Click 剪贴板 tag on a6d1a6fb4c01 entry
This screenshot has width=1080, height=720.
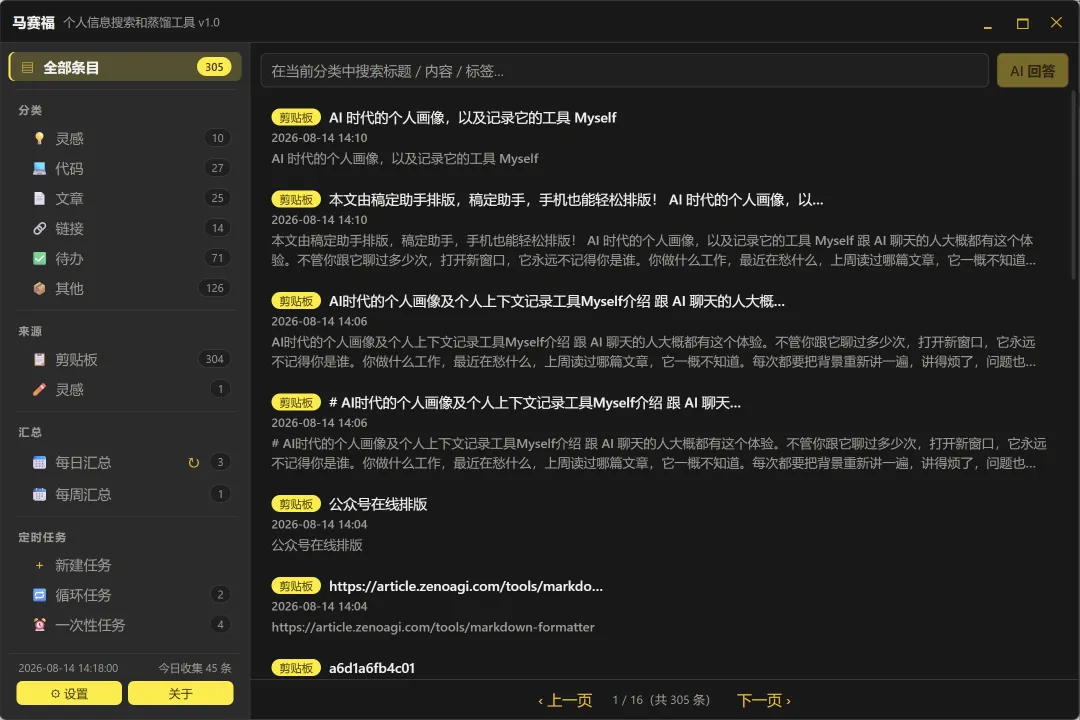(296, 668)
